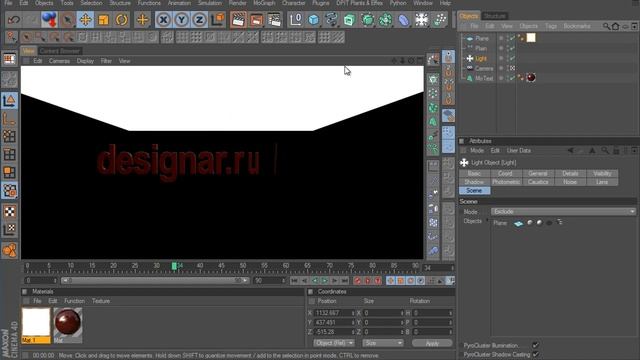The height and width of the screenshot is (360, 640).
Task: Click the white material tag on Plane
Action: [531, 38]
